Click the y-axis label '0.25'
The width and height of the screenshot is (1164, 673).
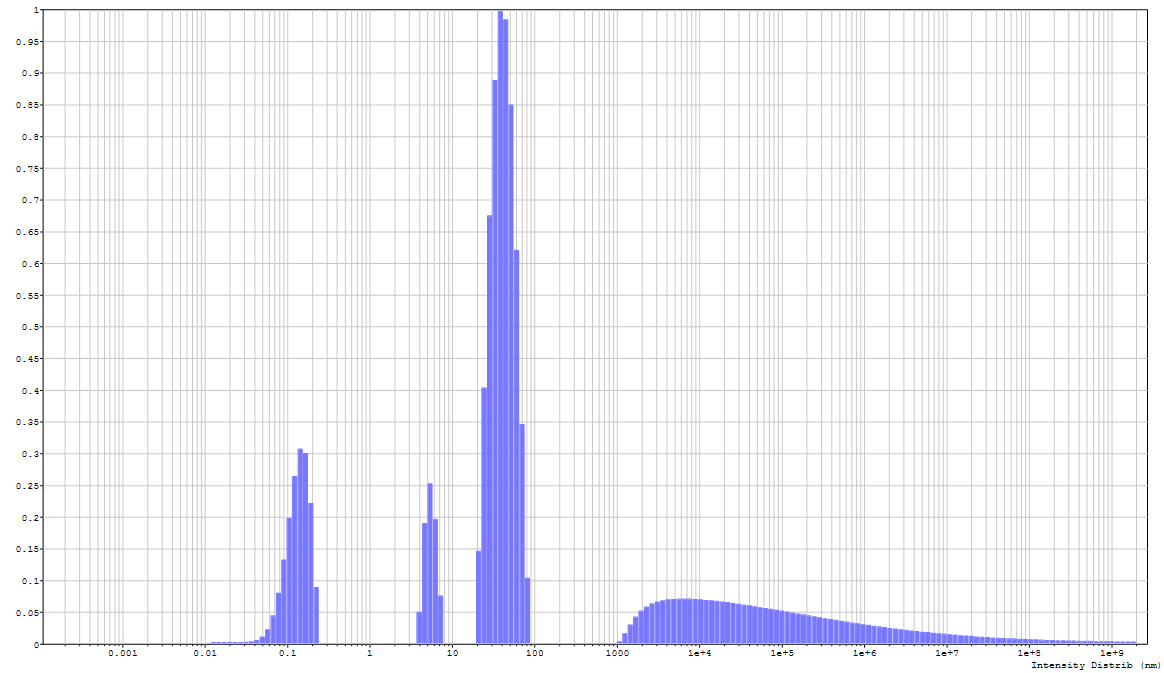pos(27,486)
